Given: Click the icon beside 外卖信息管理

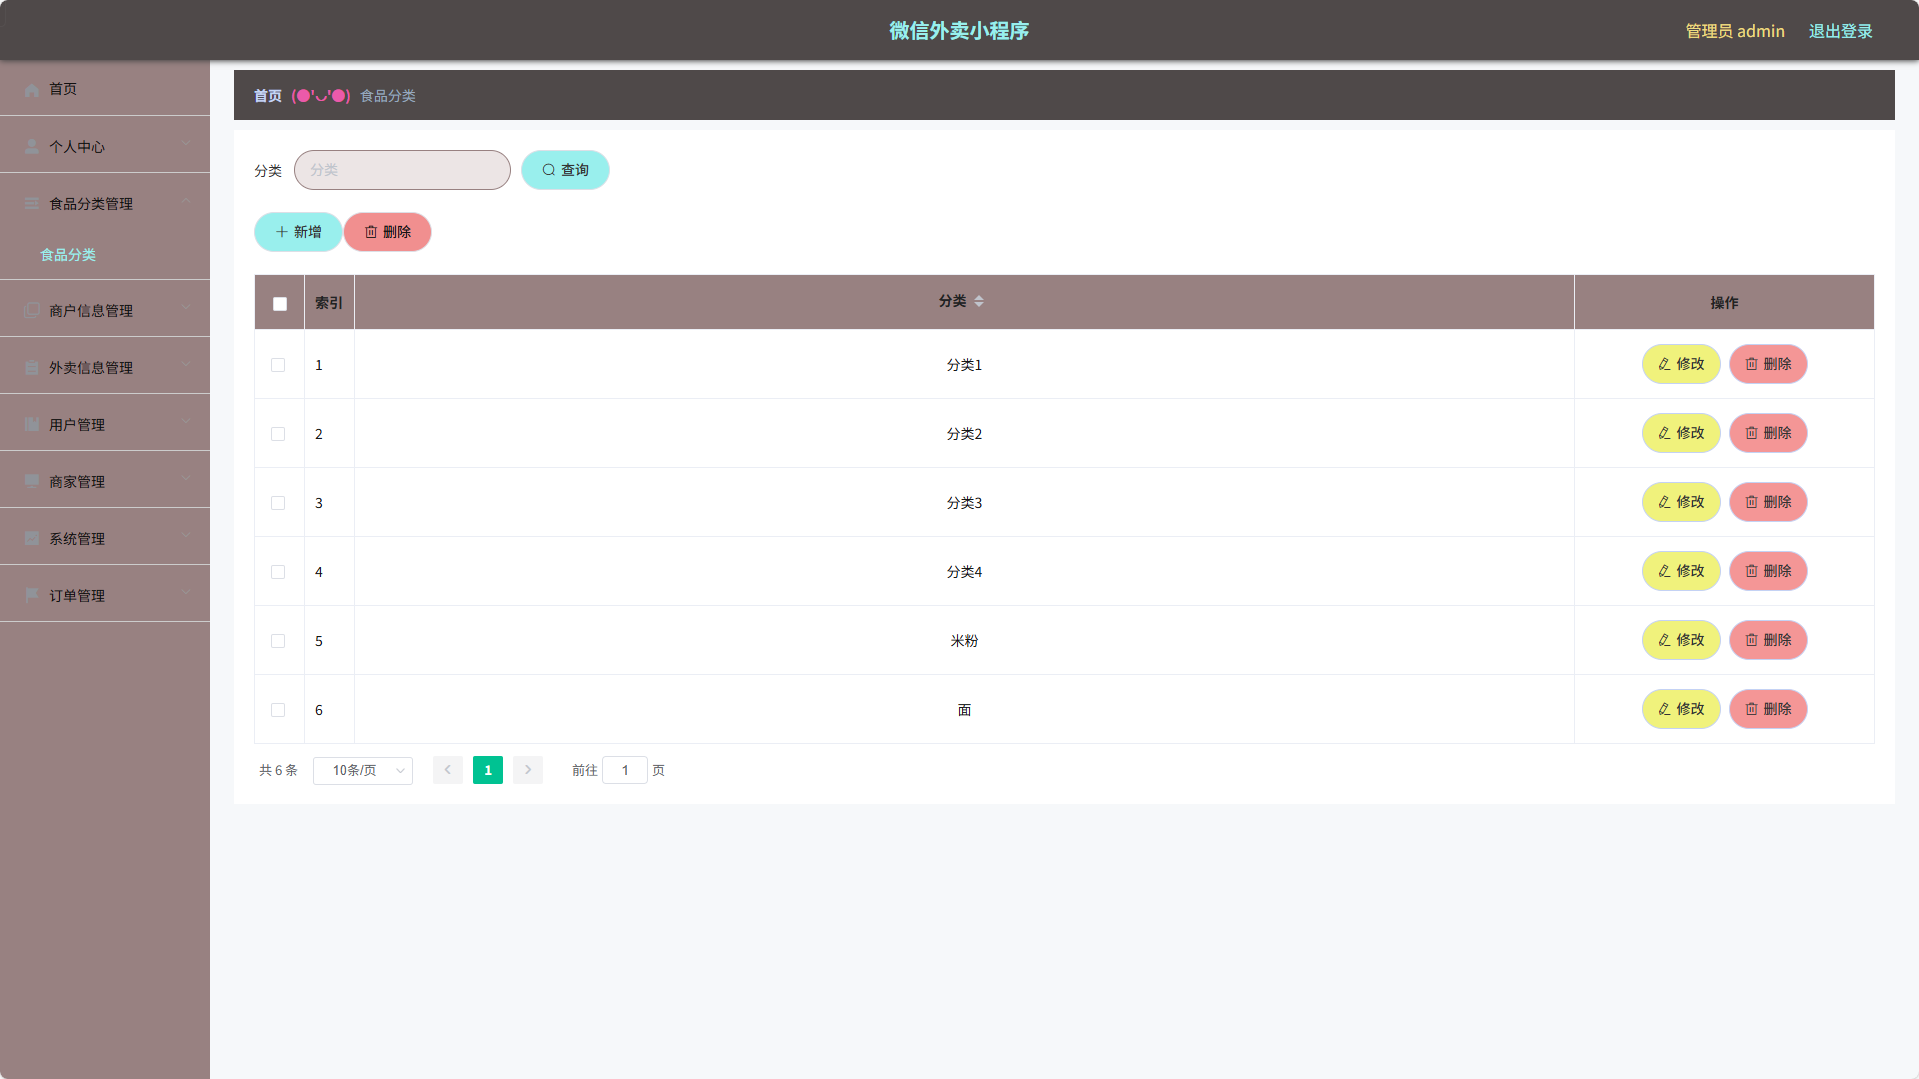Looking at the screenshot, I should 32,368.
